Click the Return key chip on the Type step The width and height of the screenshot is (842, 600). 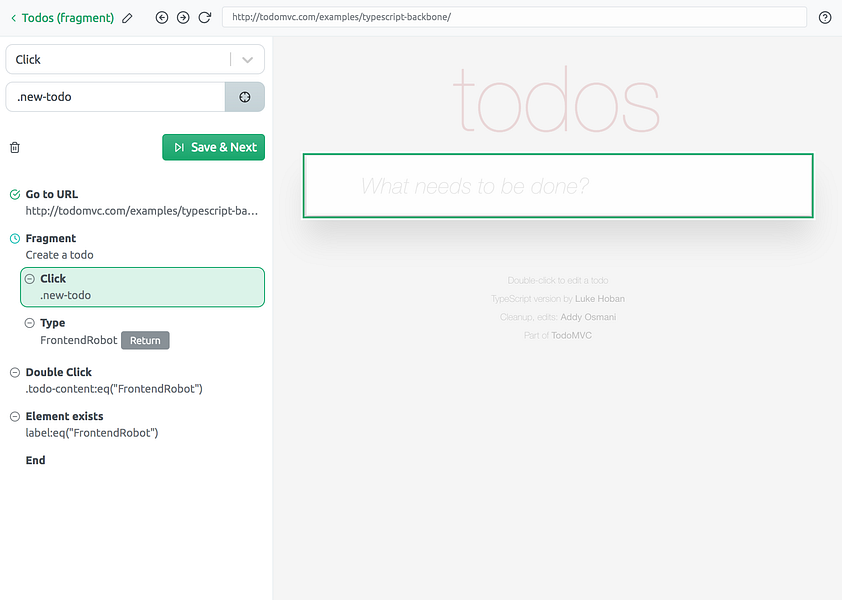coord(144,340)
